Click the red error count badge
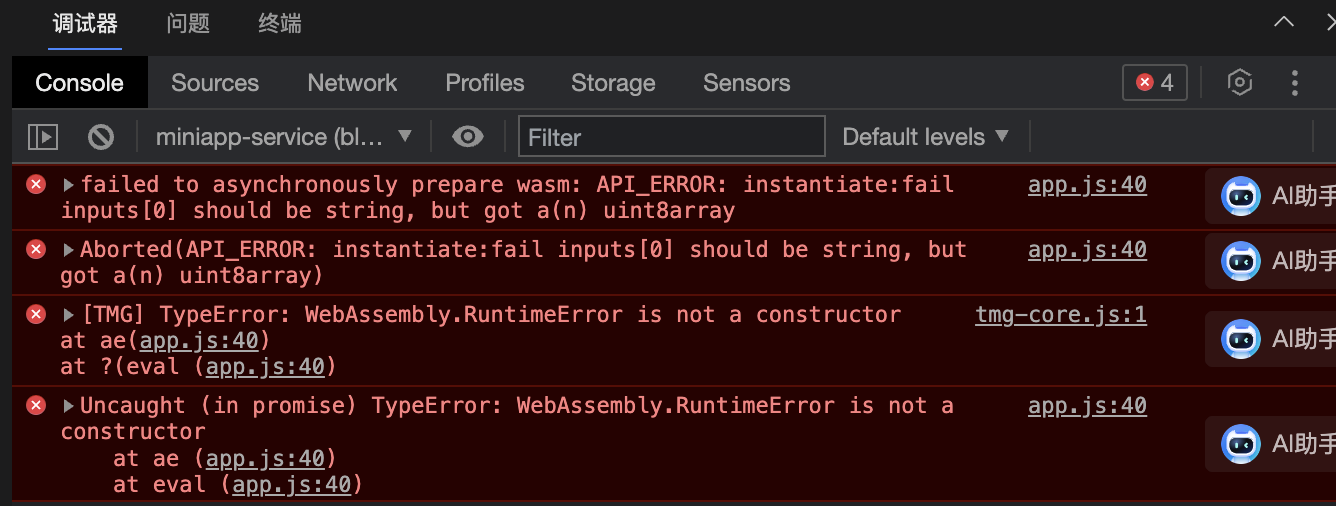1336x506 pixels. coord(1155,83)
